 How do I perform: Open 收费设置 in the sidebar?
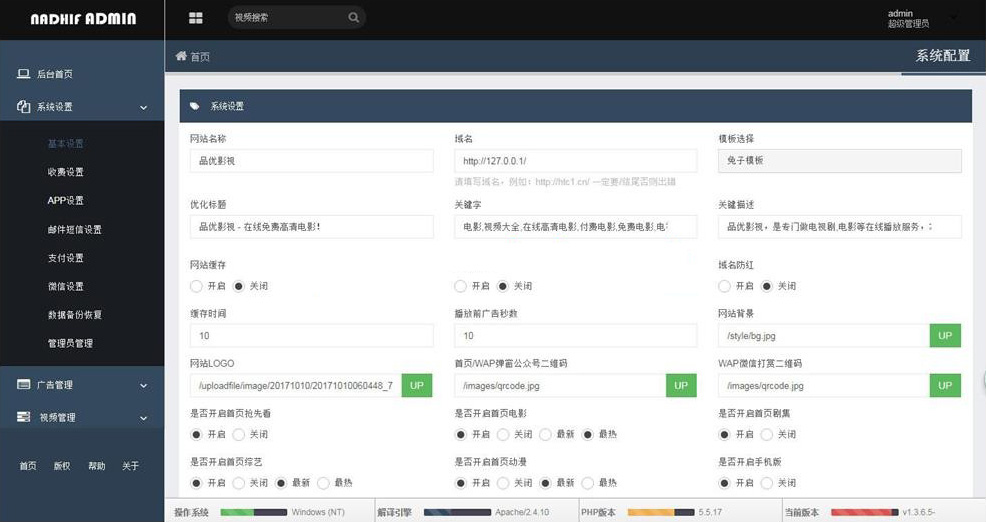66,172
